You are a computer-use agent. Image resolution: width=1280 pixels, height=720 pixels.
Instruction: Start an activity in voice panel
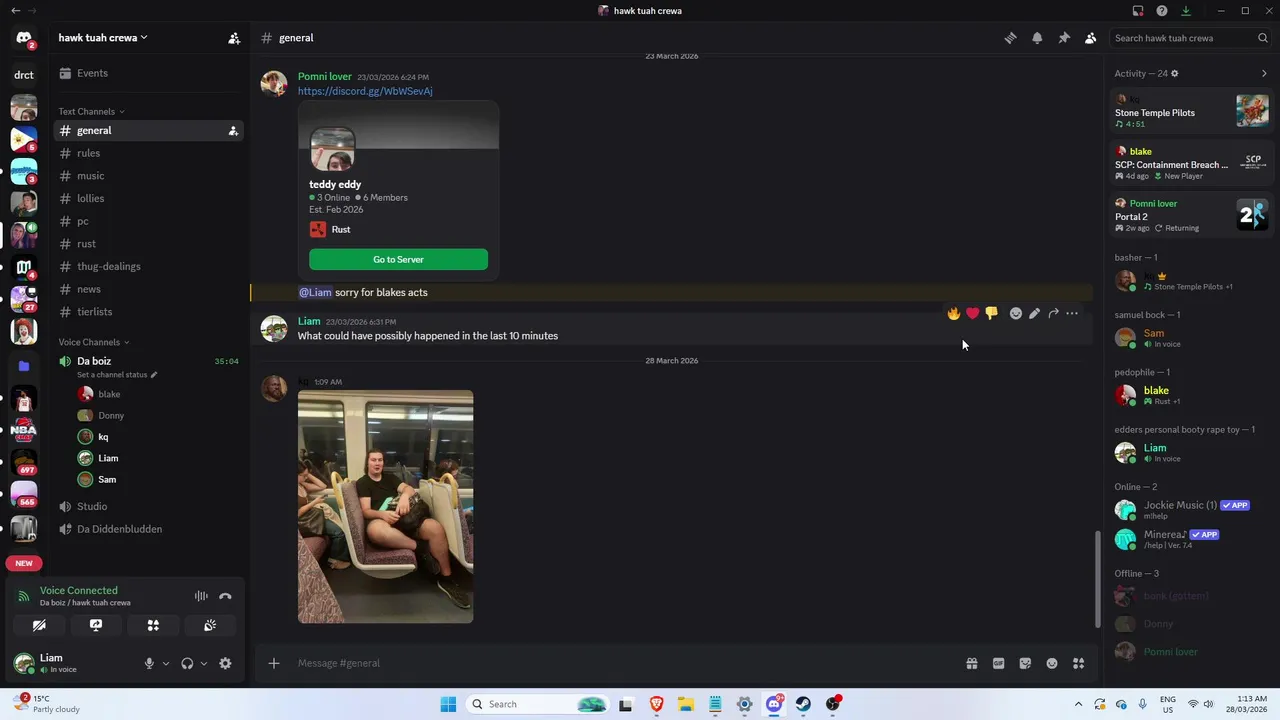pos(153,625)
